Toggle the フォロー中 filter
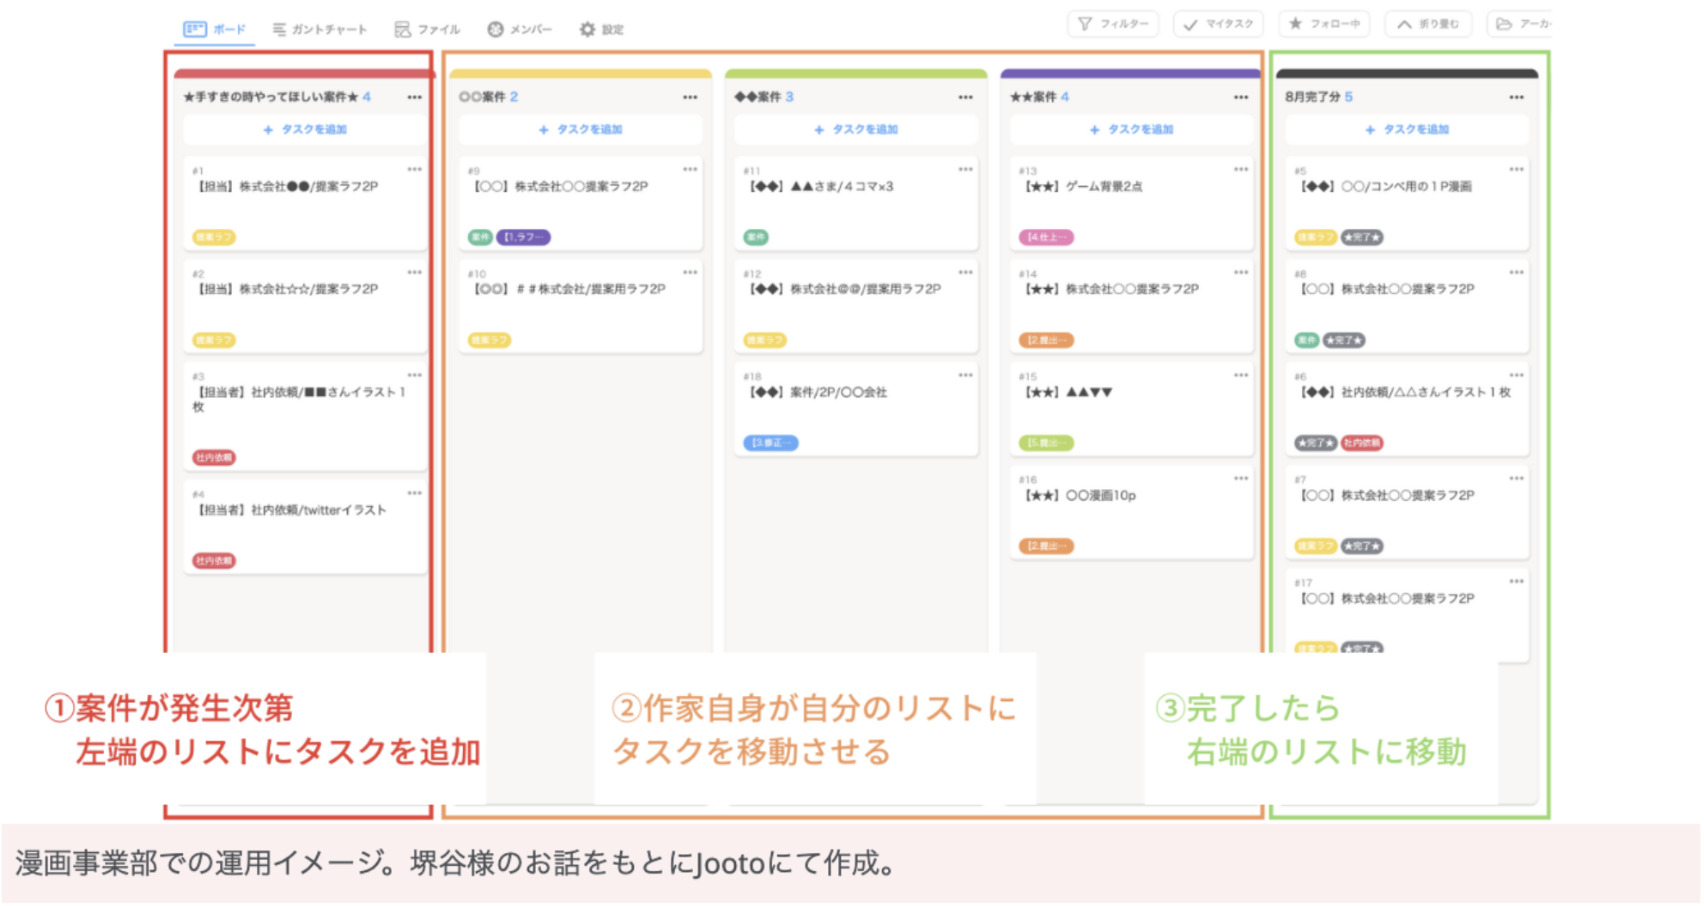The height and width of the screenshot is (906, 1704). (x=1324, y=24)
